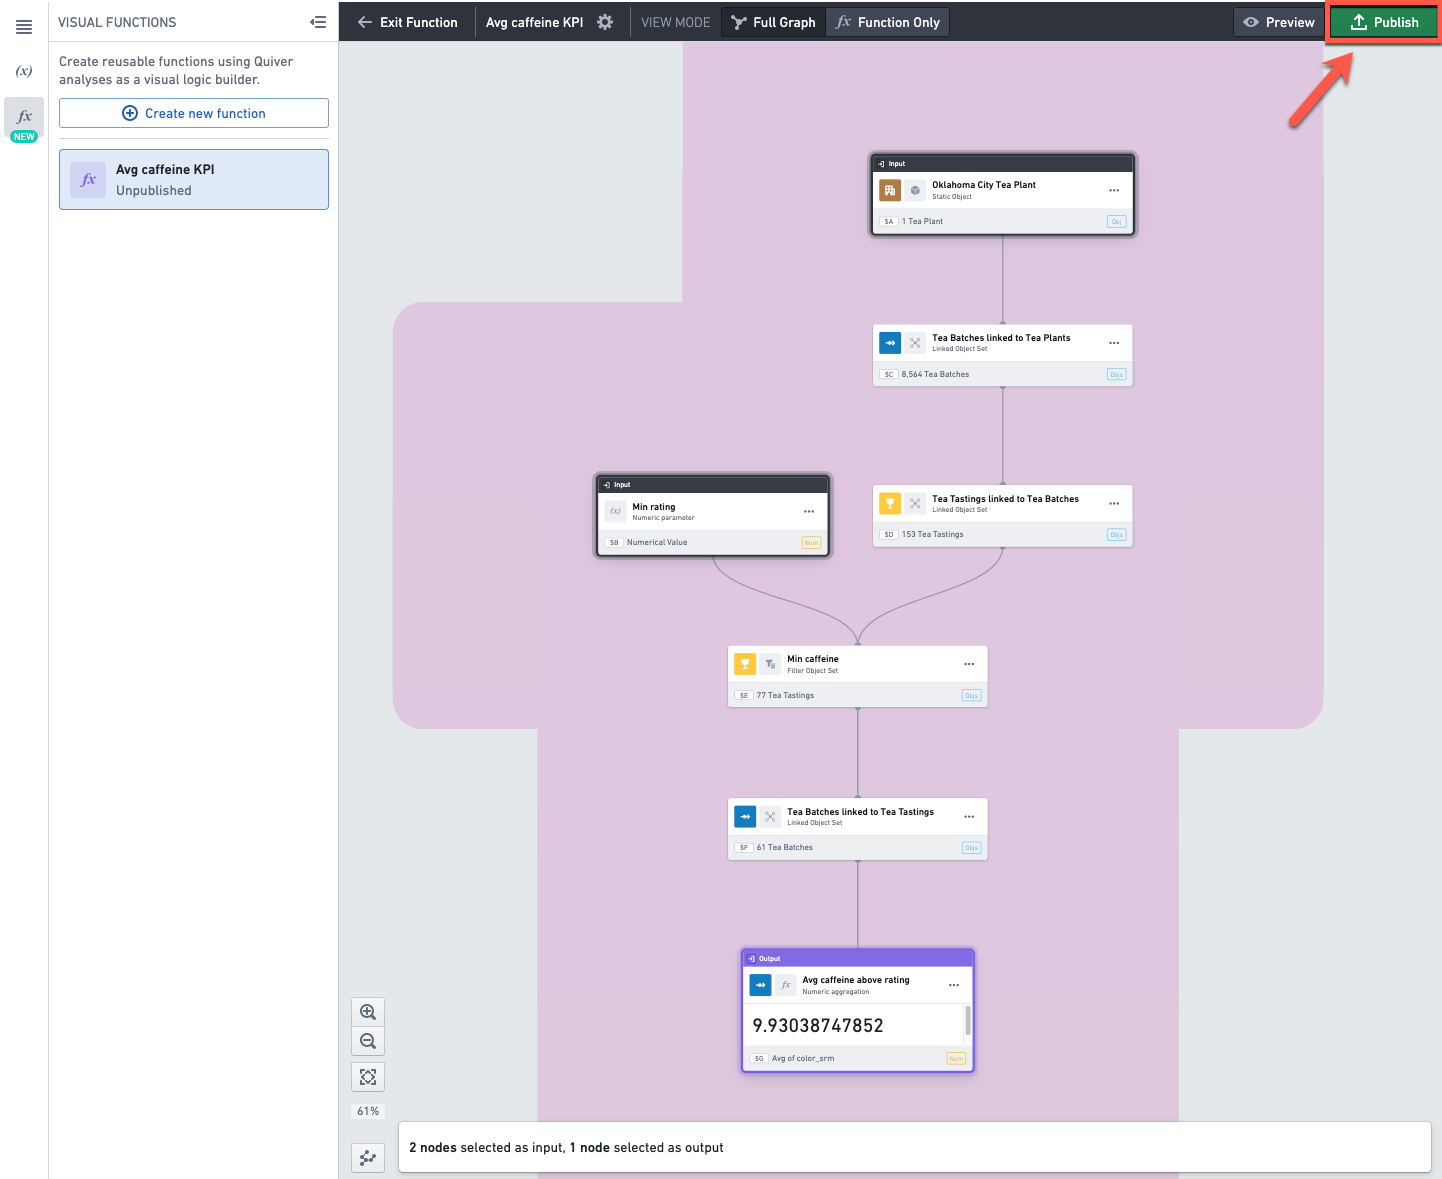Image resolution: width=1442 pixels, height=1179 pixels.
Task: Click the Avg of color_srm label
Action: point(802,1058)
